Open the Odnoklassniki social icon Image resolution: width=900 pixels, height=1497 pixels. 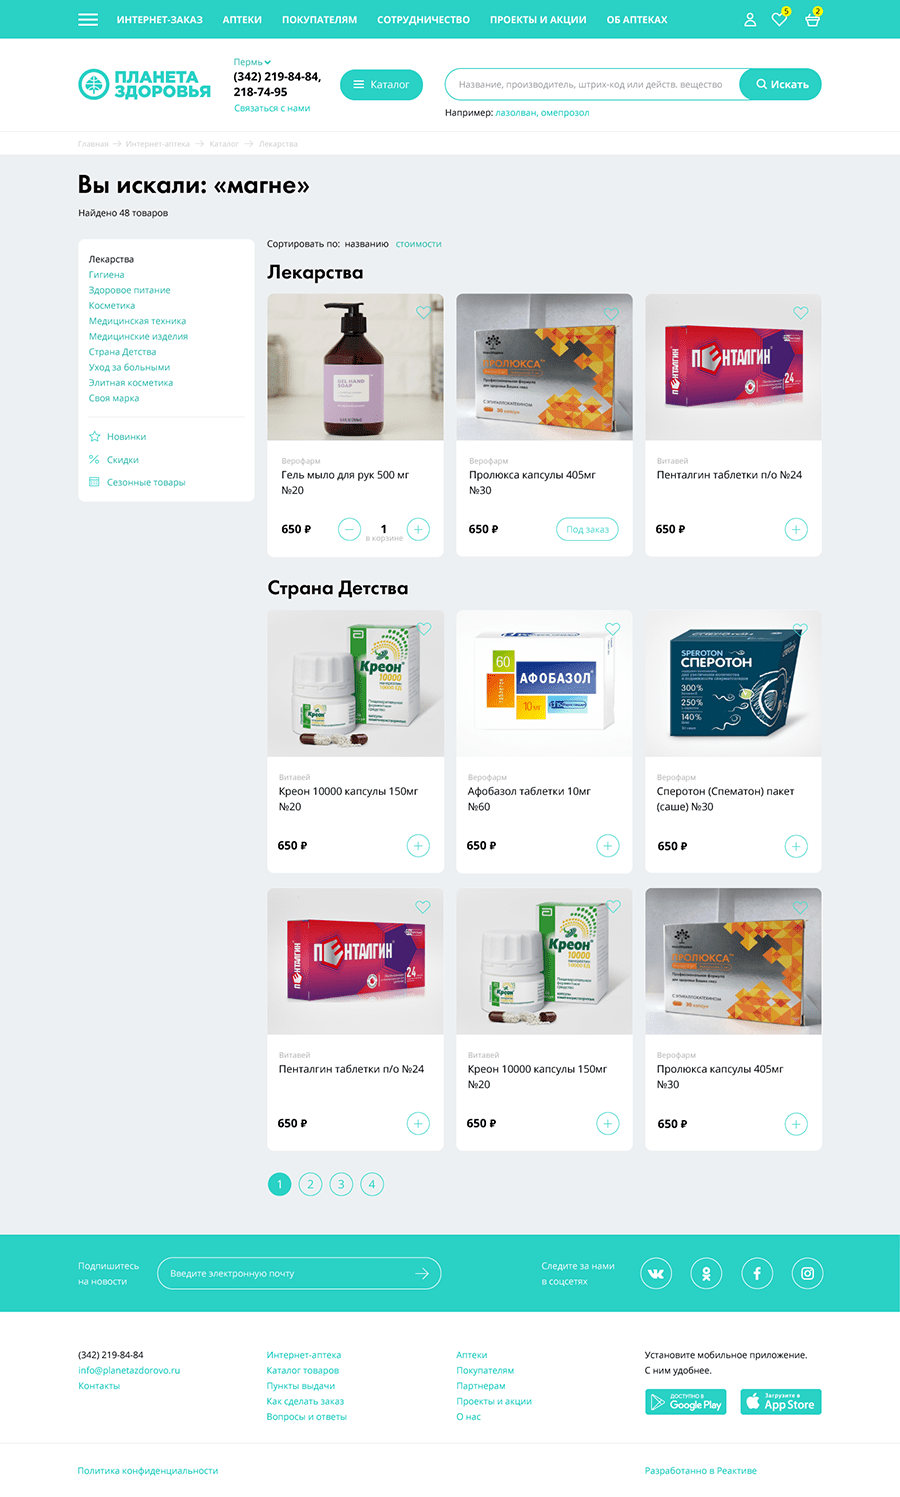click(x=706, y=1273)
